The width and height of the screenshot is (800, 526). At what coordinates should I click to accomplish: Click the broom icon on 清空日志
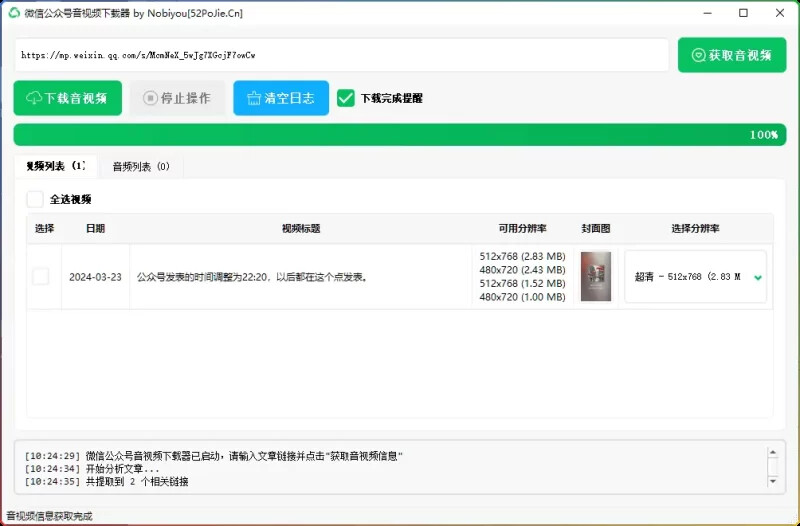tap(251, 98)
